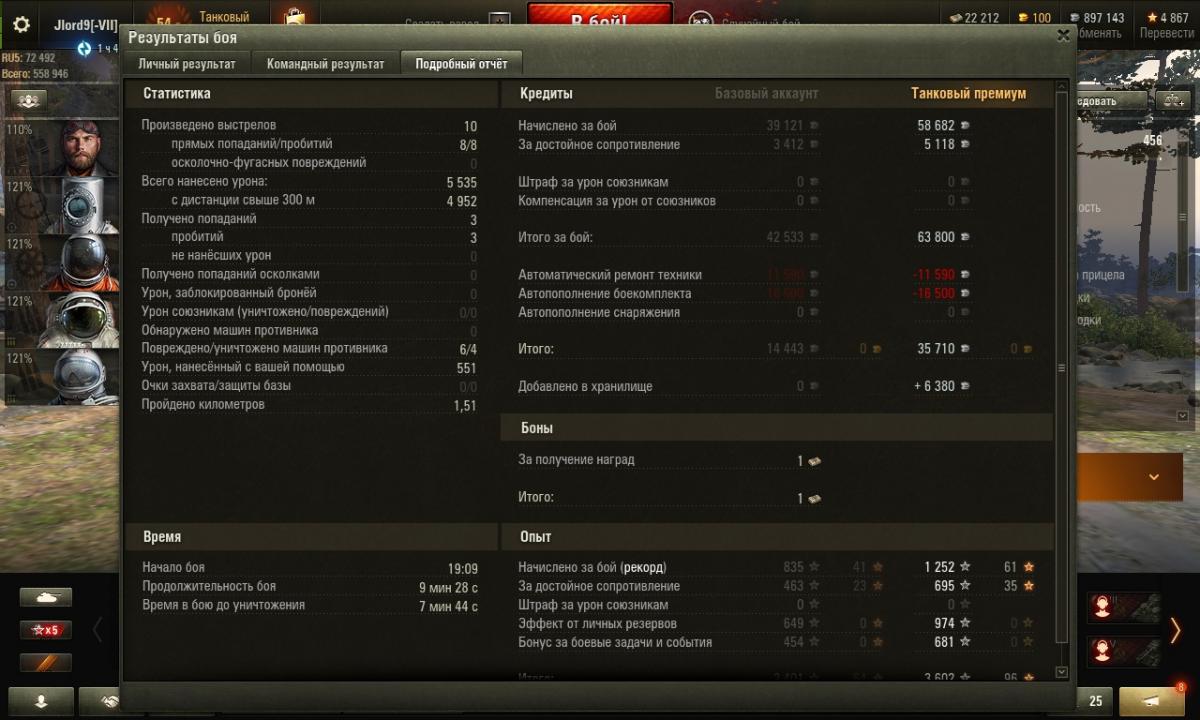Toggle the x5 experience bonus filter
This screenshot has width=1200, height=720.
[x=46, y=630]
